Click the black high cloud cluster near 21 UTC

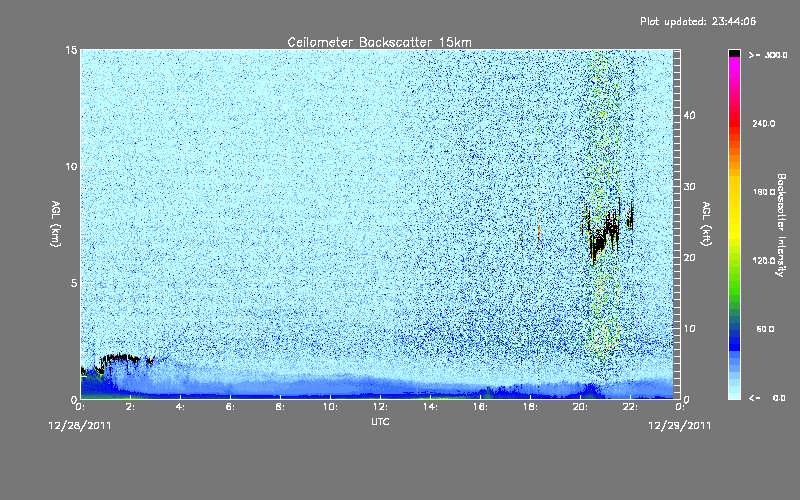[605, 232]
